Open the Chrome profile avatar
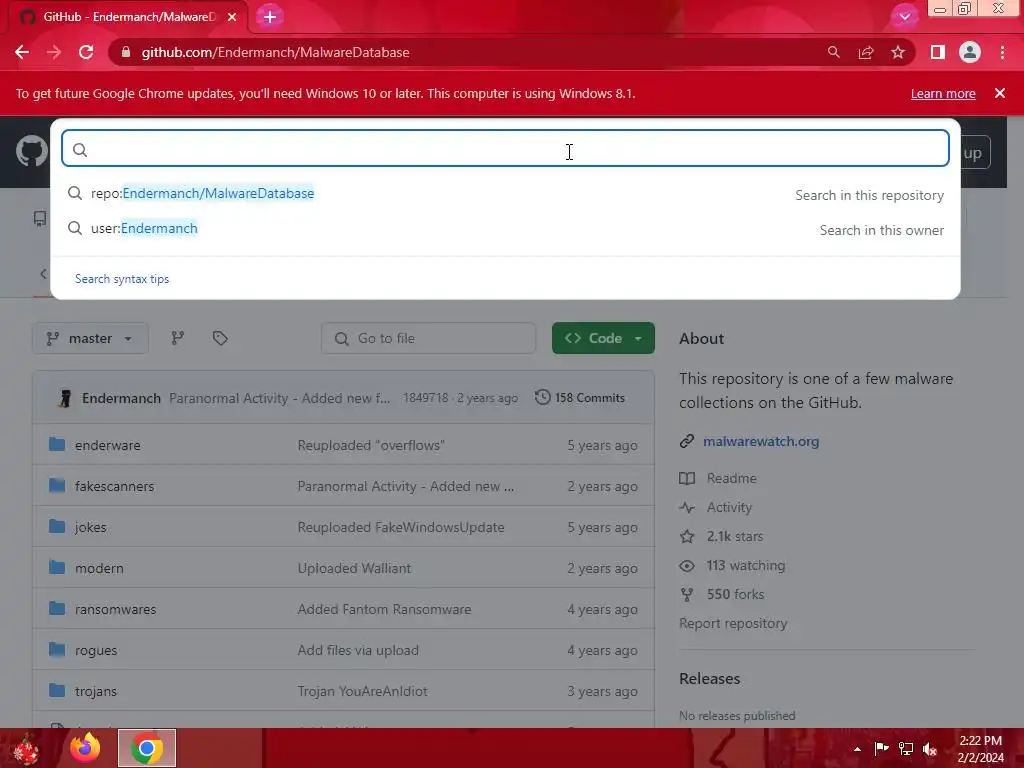1024x768 pixels. pyautogui.click(x=970, y=52)
